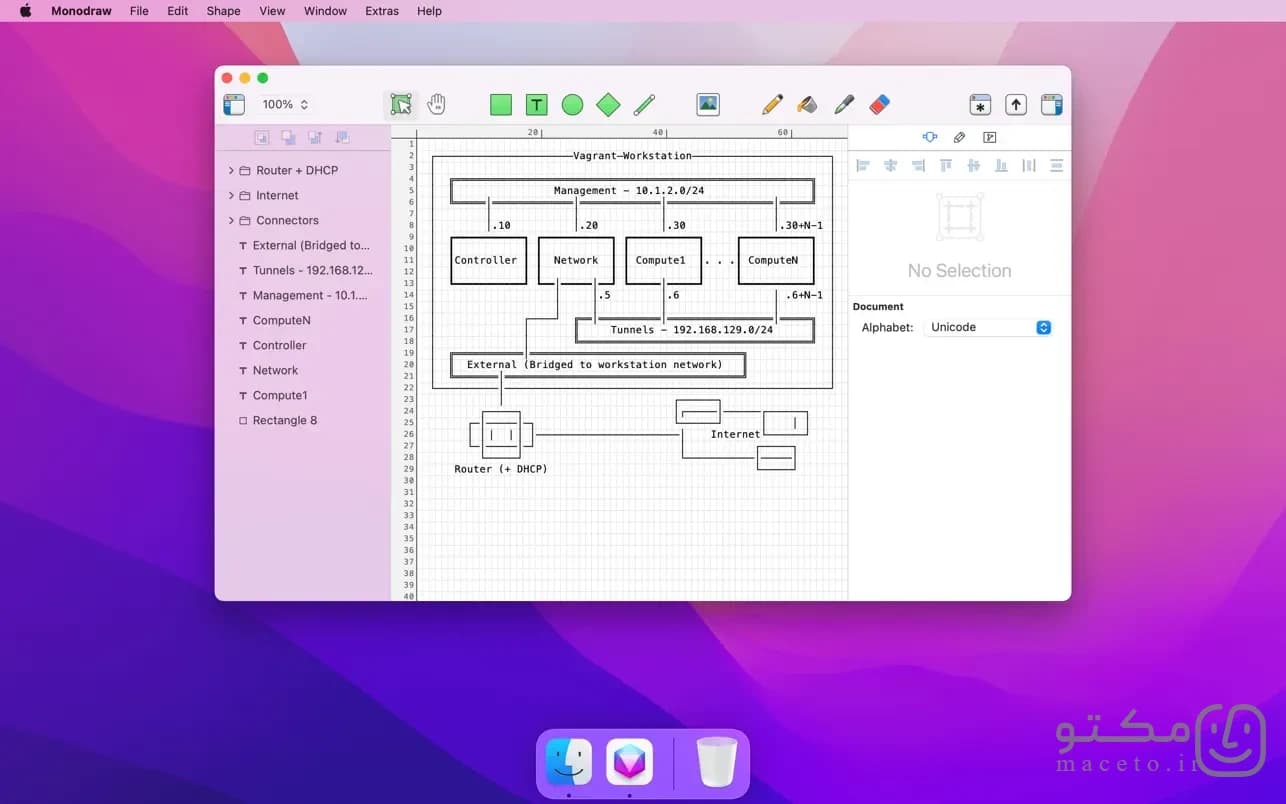Viewport: 1286px width, 804px height.
Task: Select the Diamond shape tool
Action: pyautogui.click(x=608, y=104)
